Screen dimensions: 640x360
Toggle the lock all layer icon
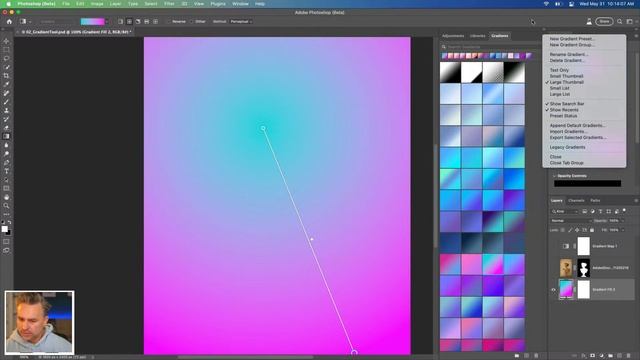592,230
